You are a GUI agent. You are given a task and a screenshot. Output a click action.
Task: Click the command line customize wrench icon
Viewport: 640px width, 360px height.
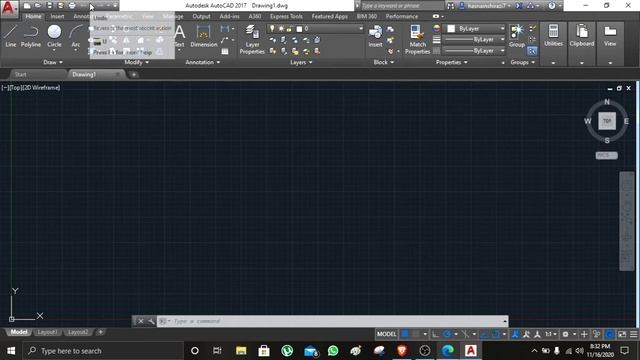click(151, 321)
